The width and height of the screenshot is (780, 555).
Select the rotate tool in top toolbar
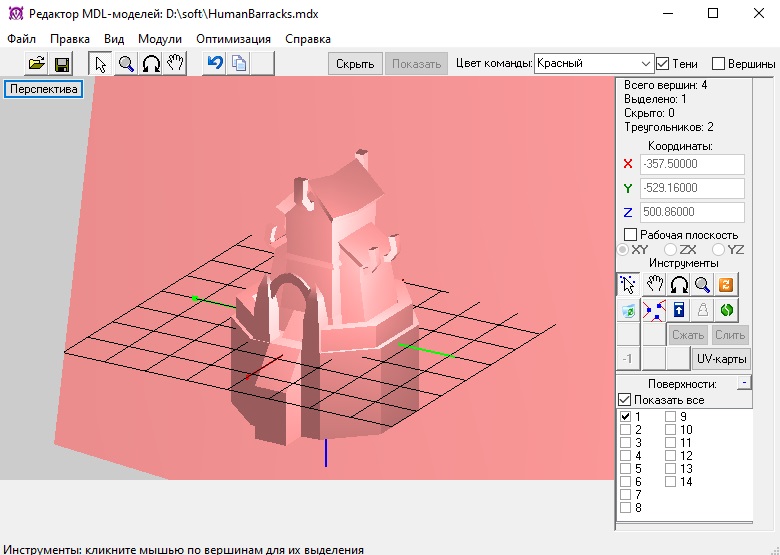pos(151,64)
